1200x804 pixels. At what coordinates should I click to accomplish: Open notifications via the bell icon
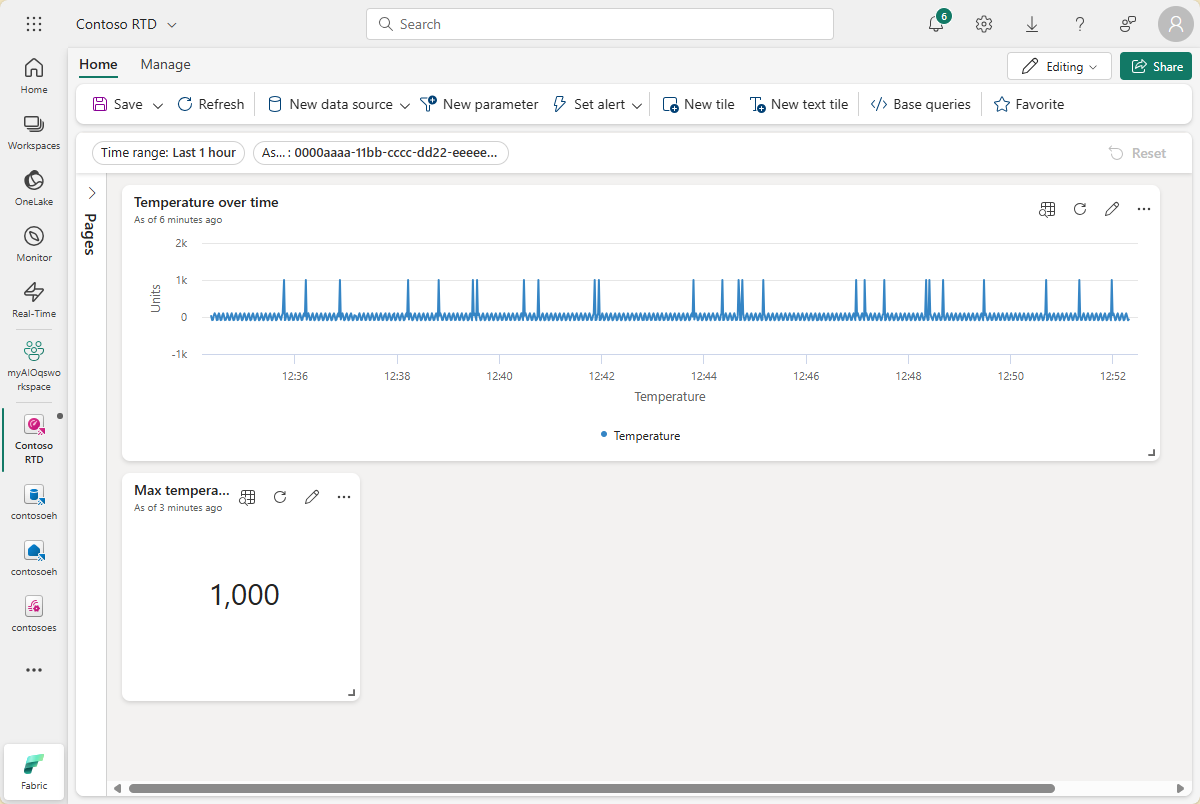[933, 23]
